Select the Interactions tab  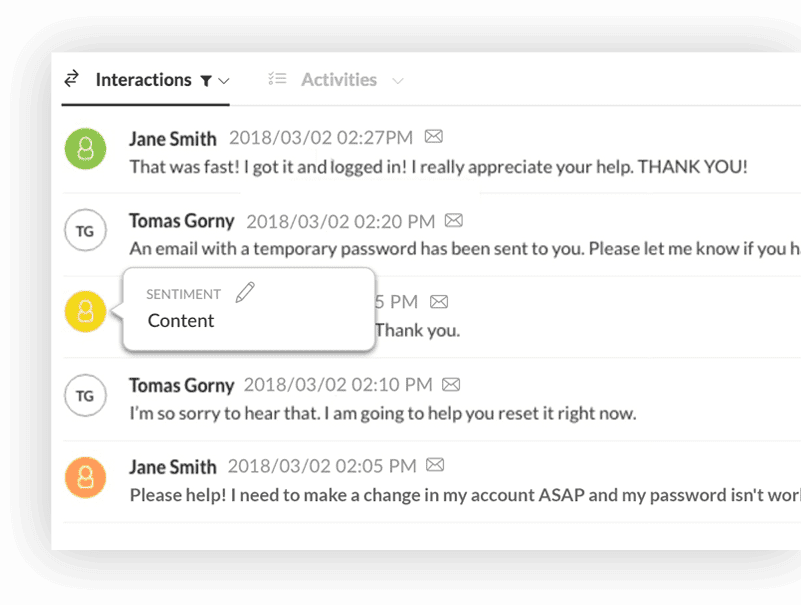tap(144, 80)
